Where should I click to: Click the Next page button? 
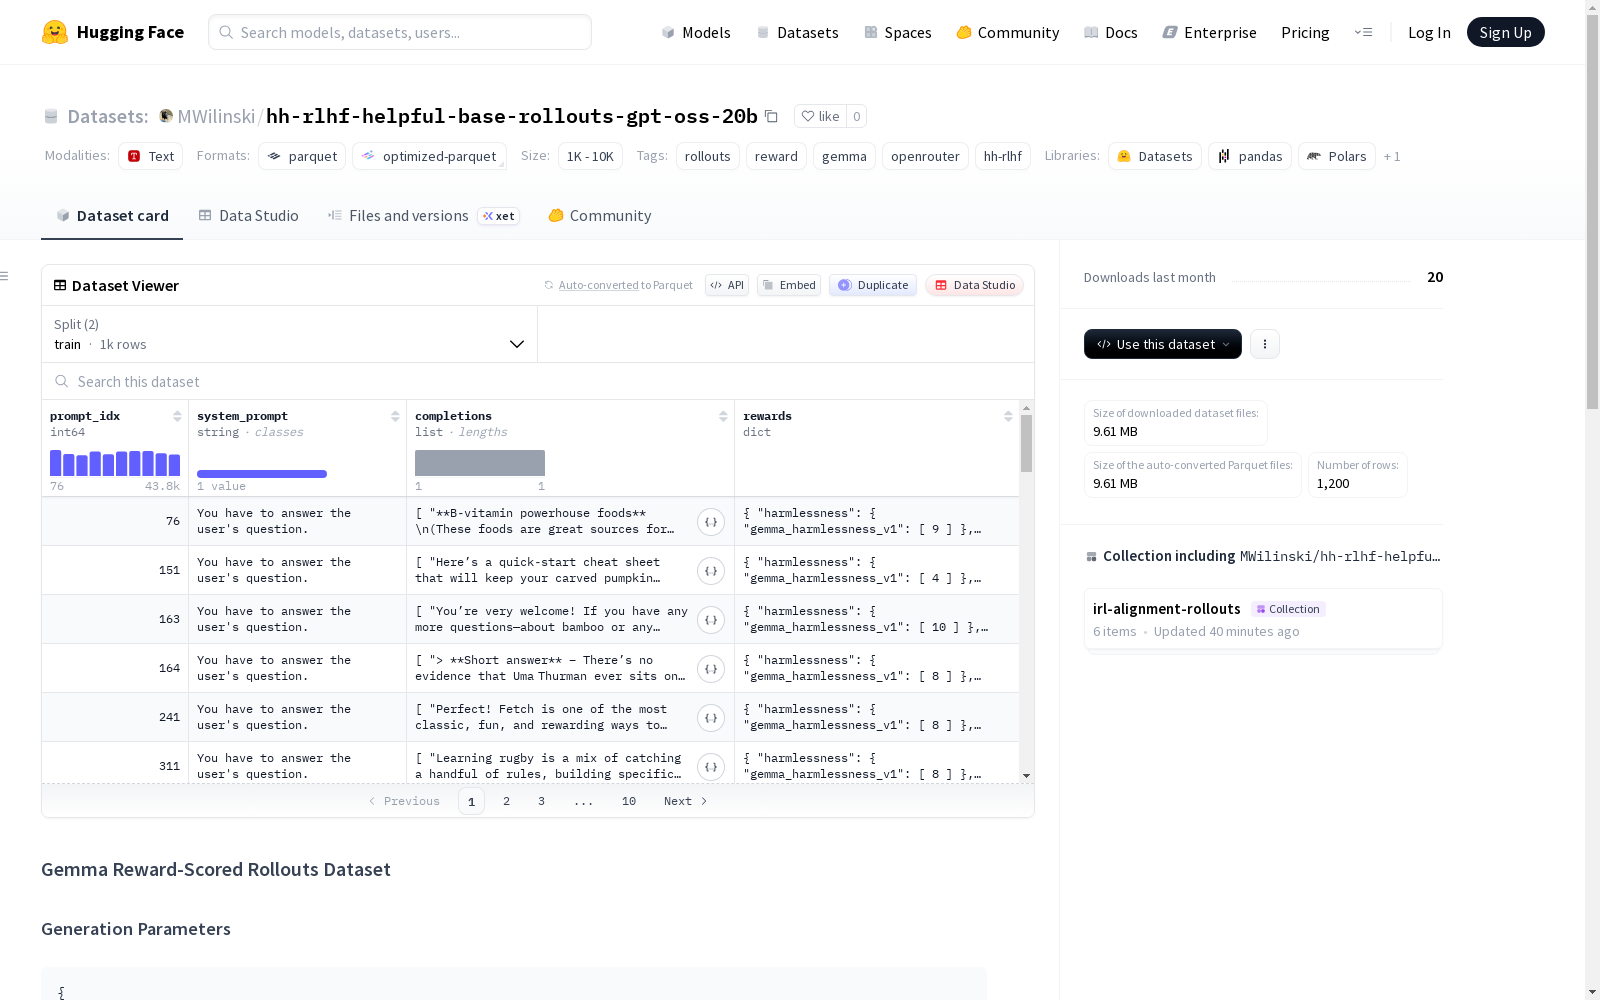click(685, 801)
